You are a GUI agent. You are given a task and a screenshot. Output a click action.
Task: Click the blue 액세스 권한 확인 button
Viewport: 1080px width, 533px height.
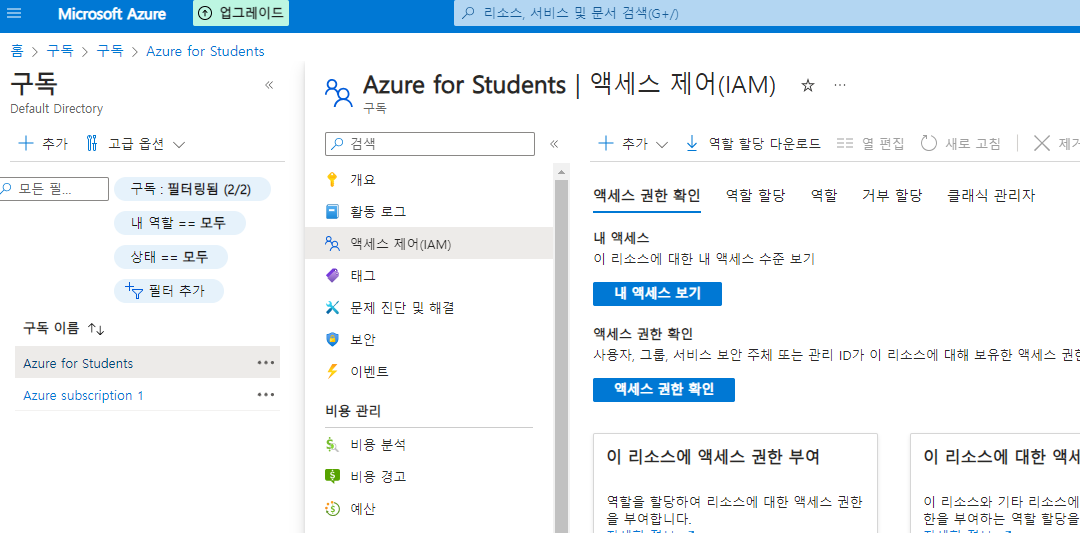[x=664, y=389]
